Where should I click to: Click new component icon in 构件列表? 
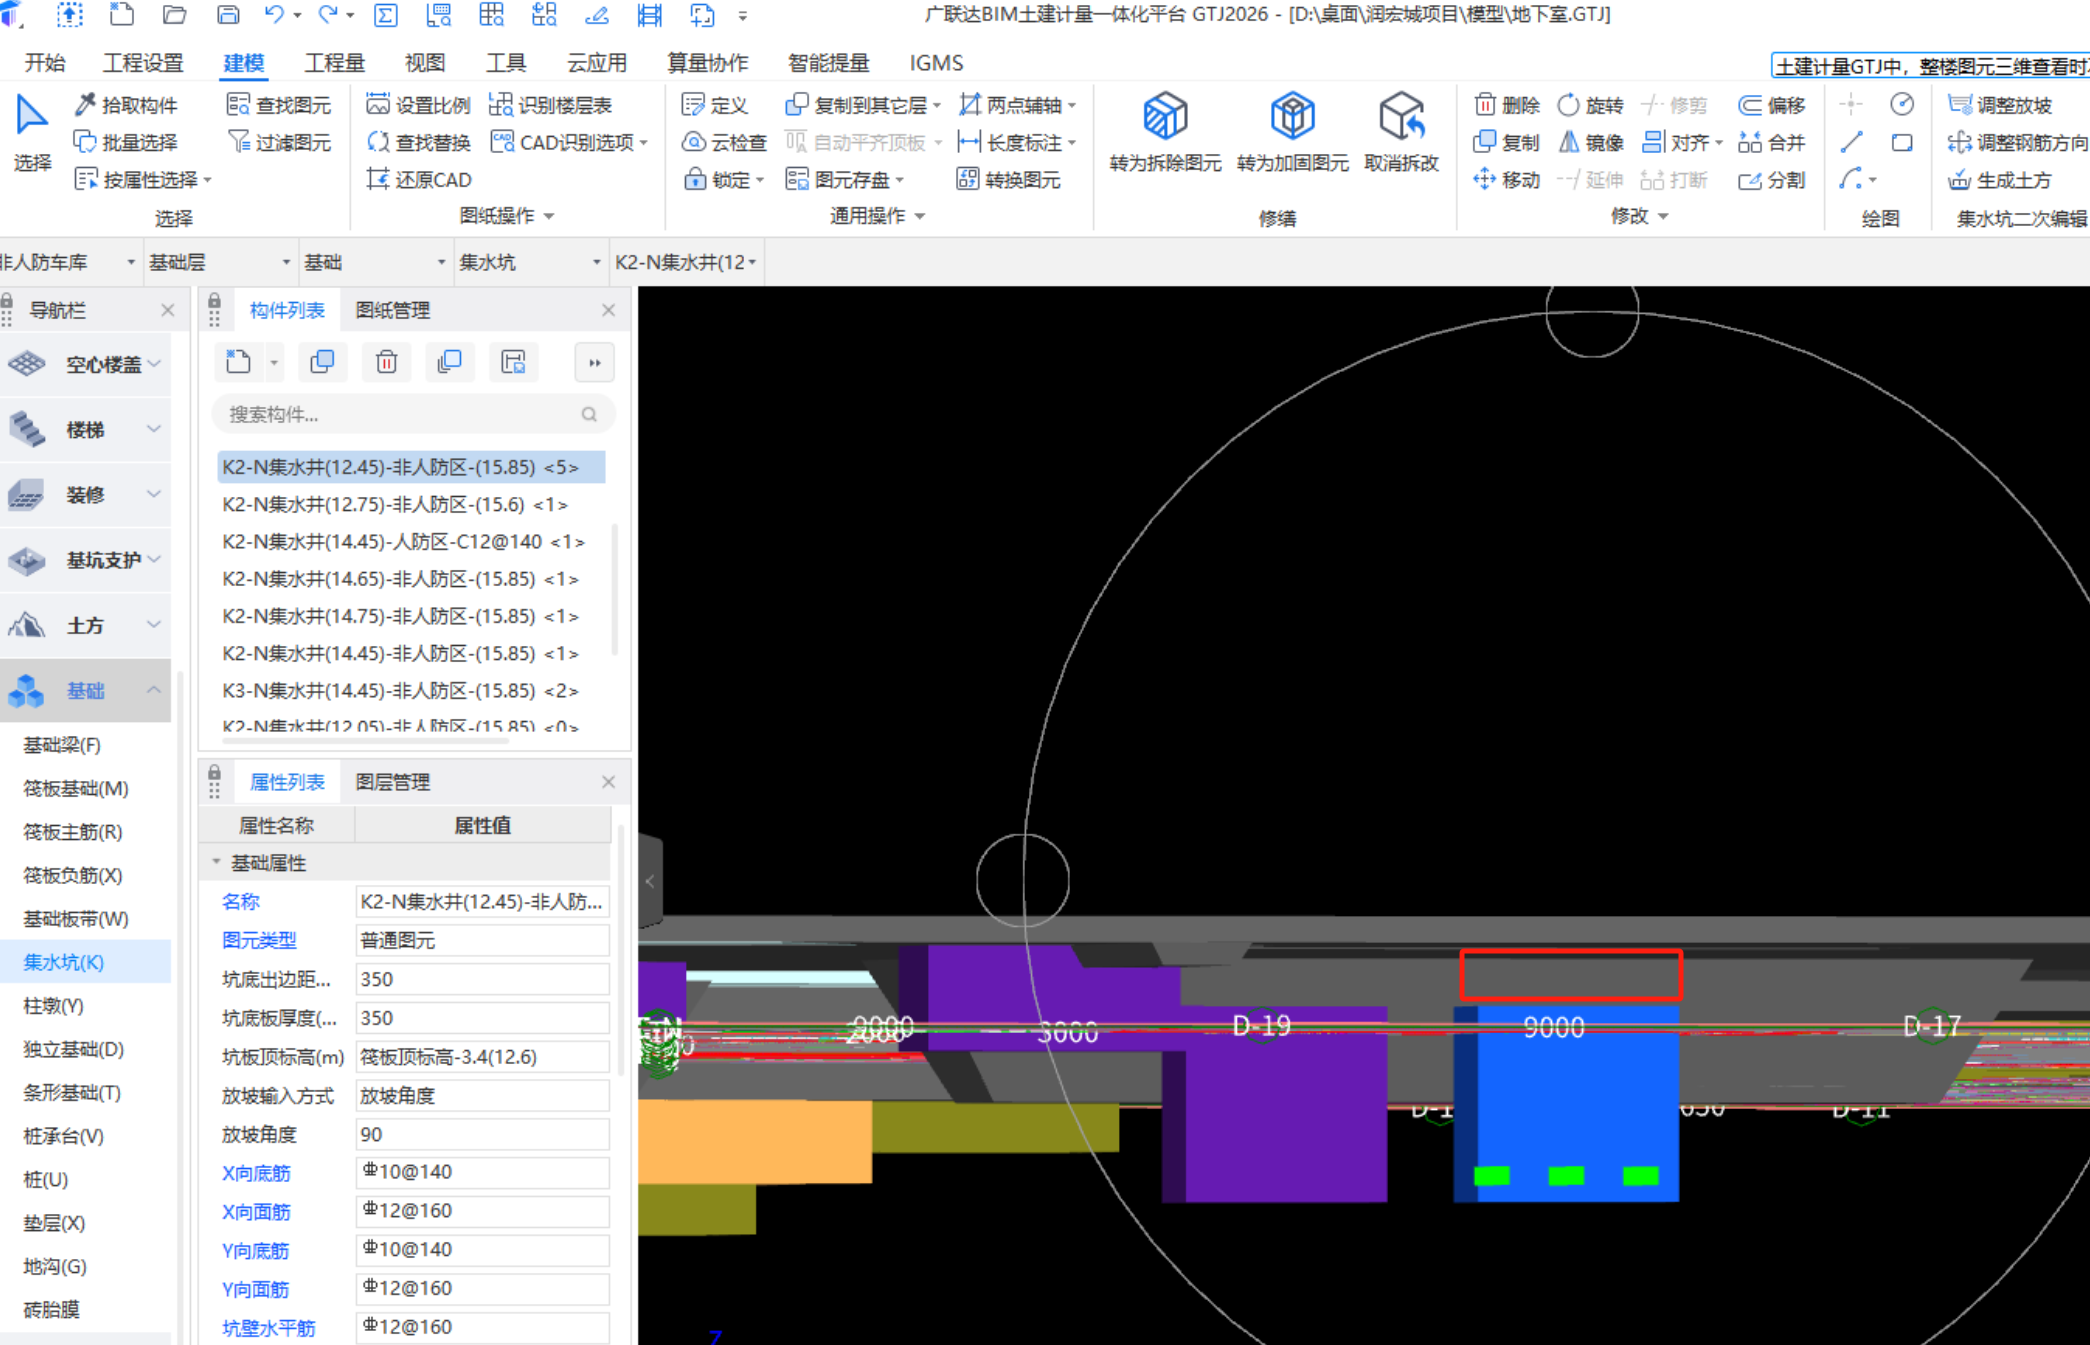[239, 362]
